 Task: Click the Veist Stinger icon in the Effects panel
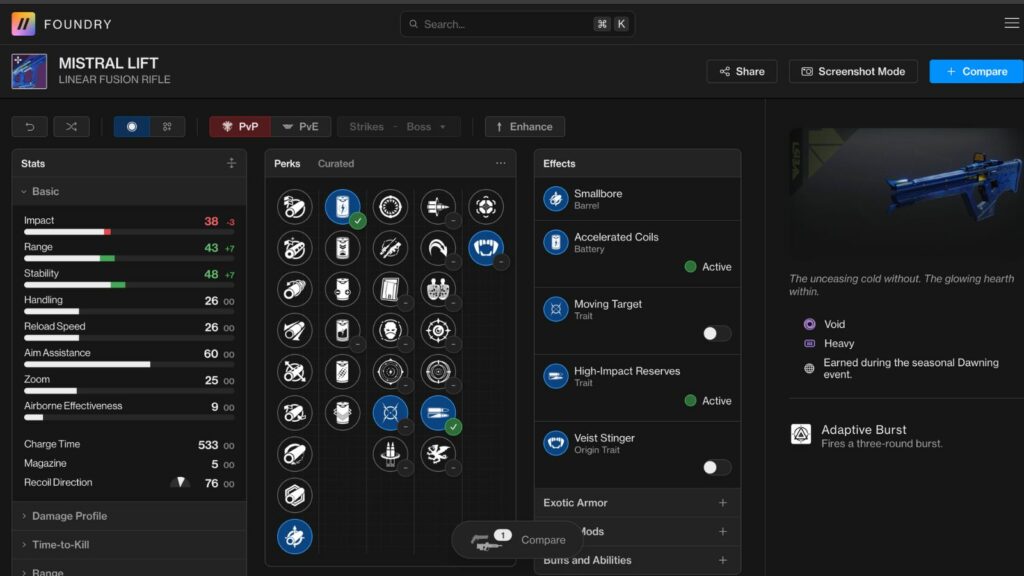pos(556,443)
